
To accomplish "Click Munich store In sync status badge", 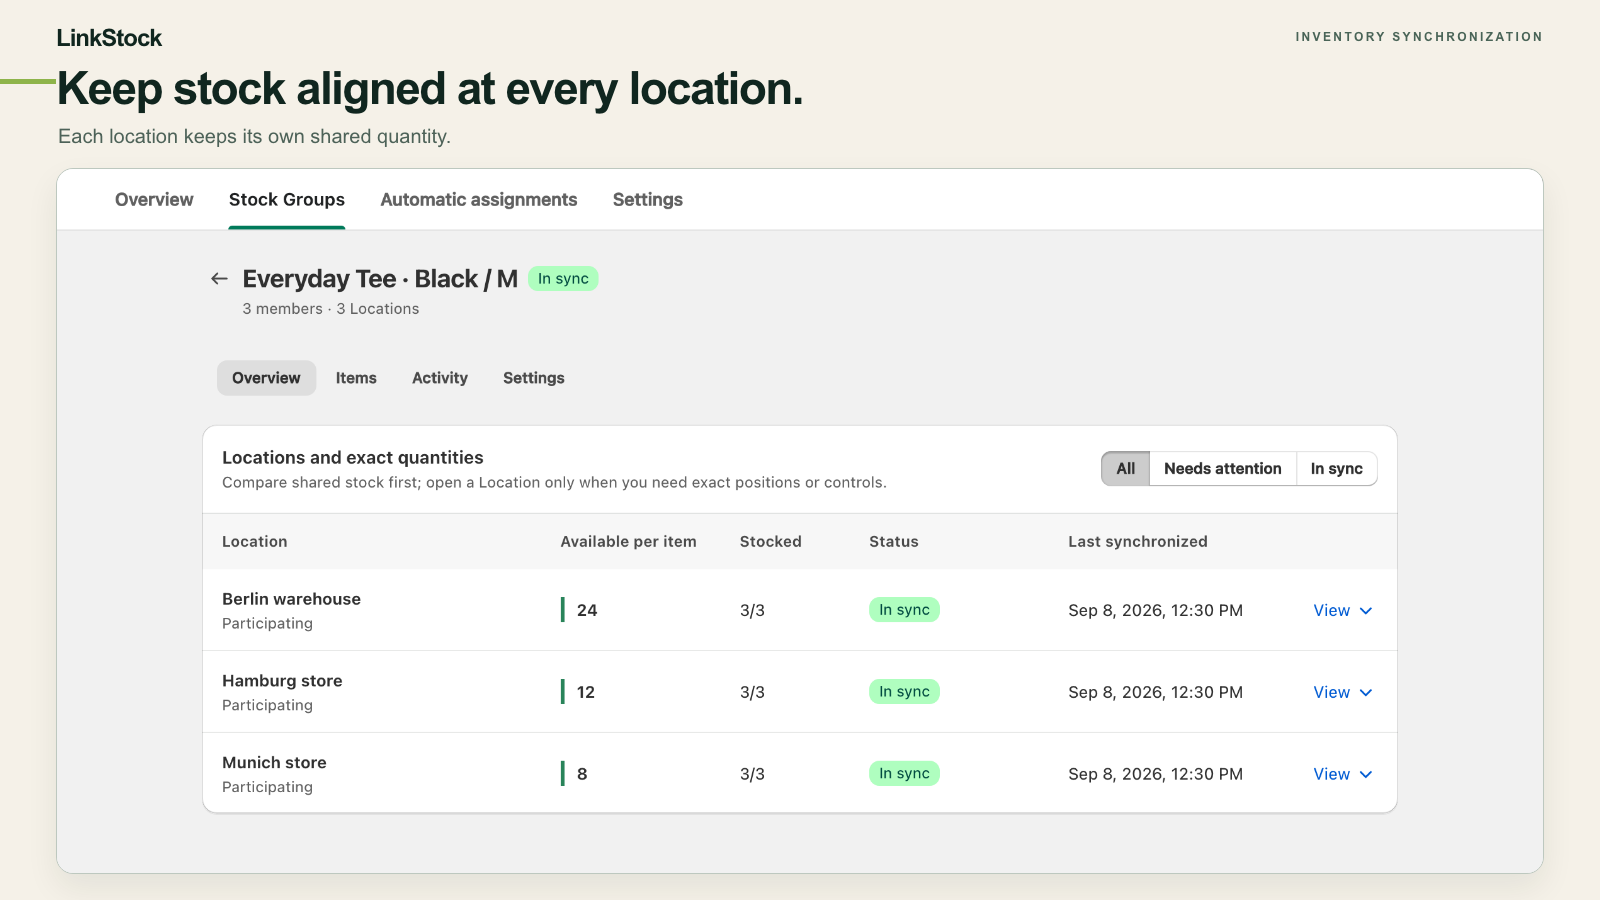I will coord(904,774).
